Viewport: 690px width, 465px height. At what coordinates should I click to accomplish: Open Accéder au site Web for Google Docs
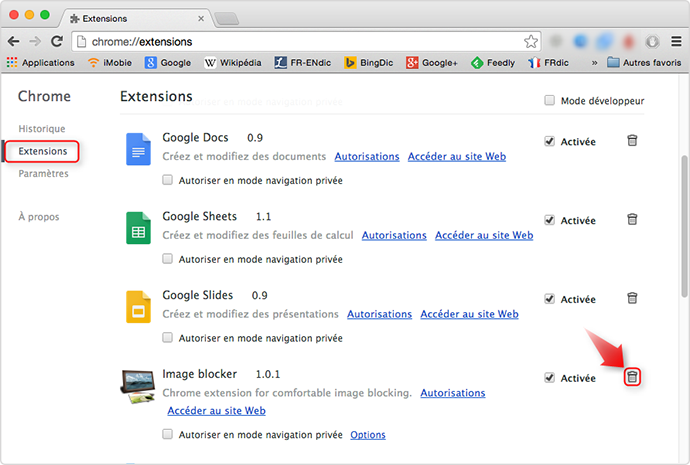457,157
